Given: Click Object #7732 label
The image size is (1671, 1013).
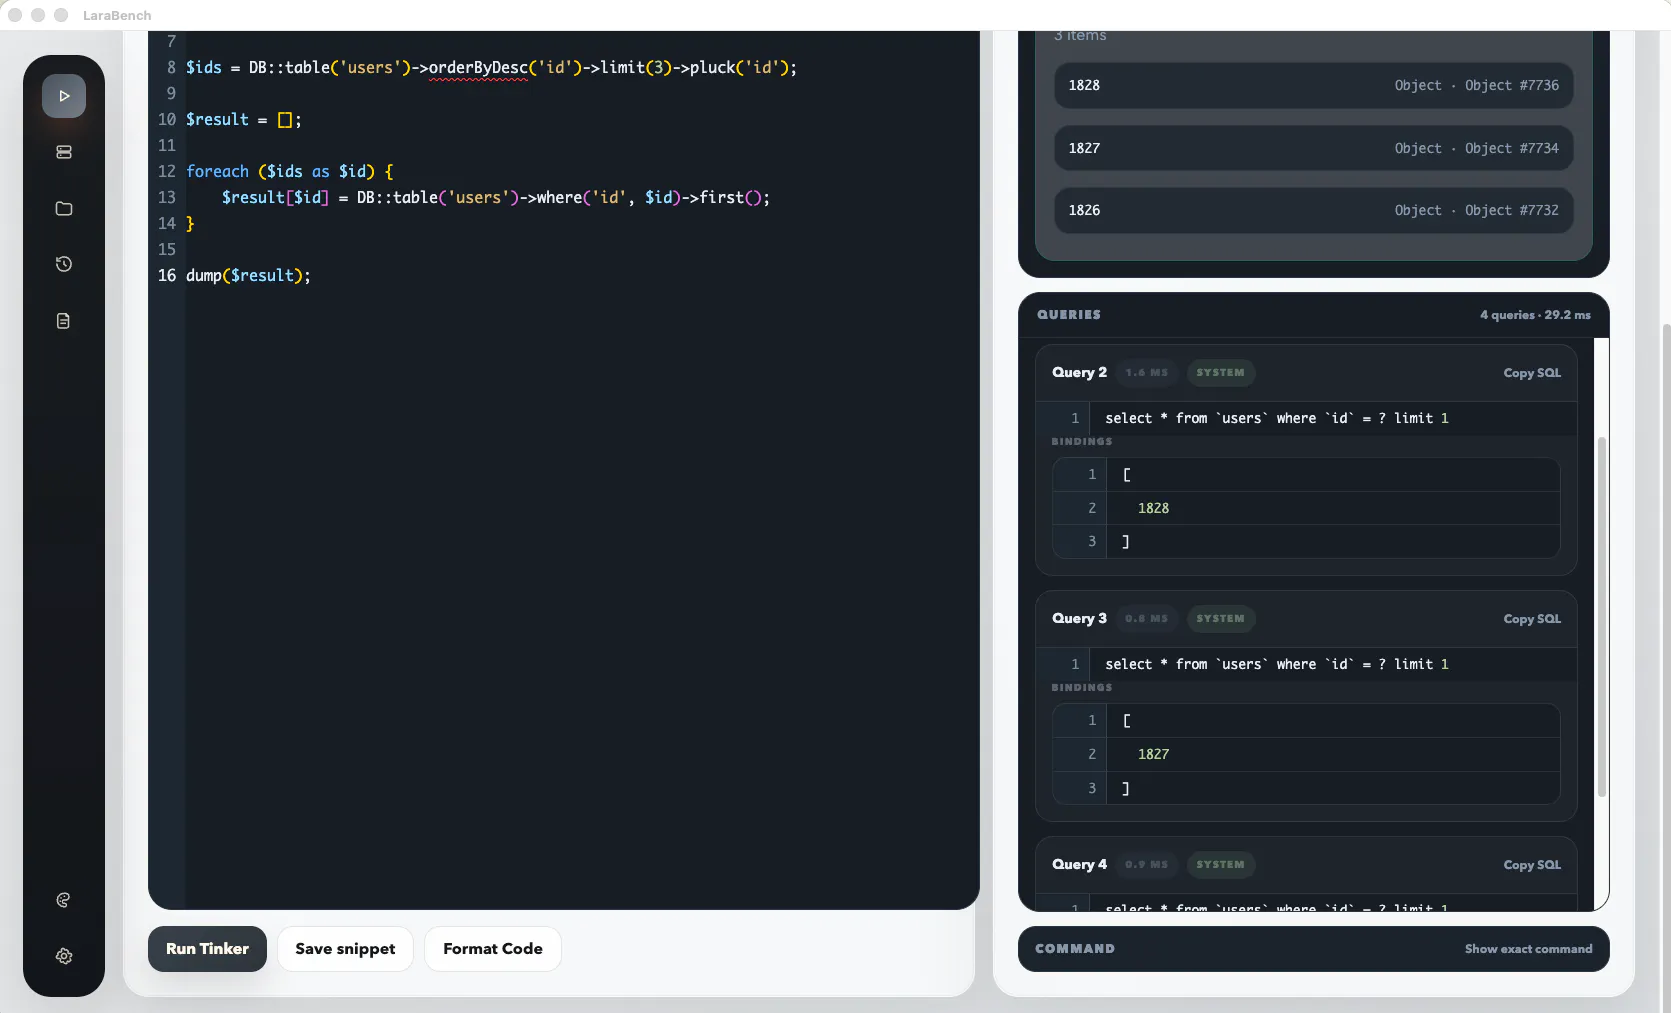Looking at the screenshot, I should (1512, 210).
